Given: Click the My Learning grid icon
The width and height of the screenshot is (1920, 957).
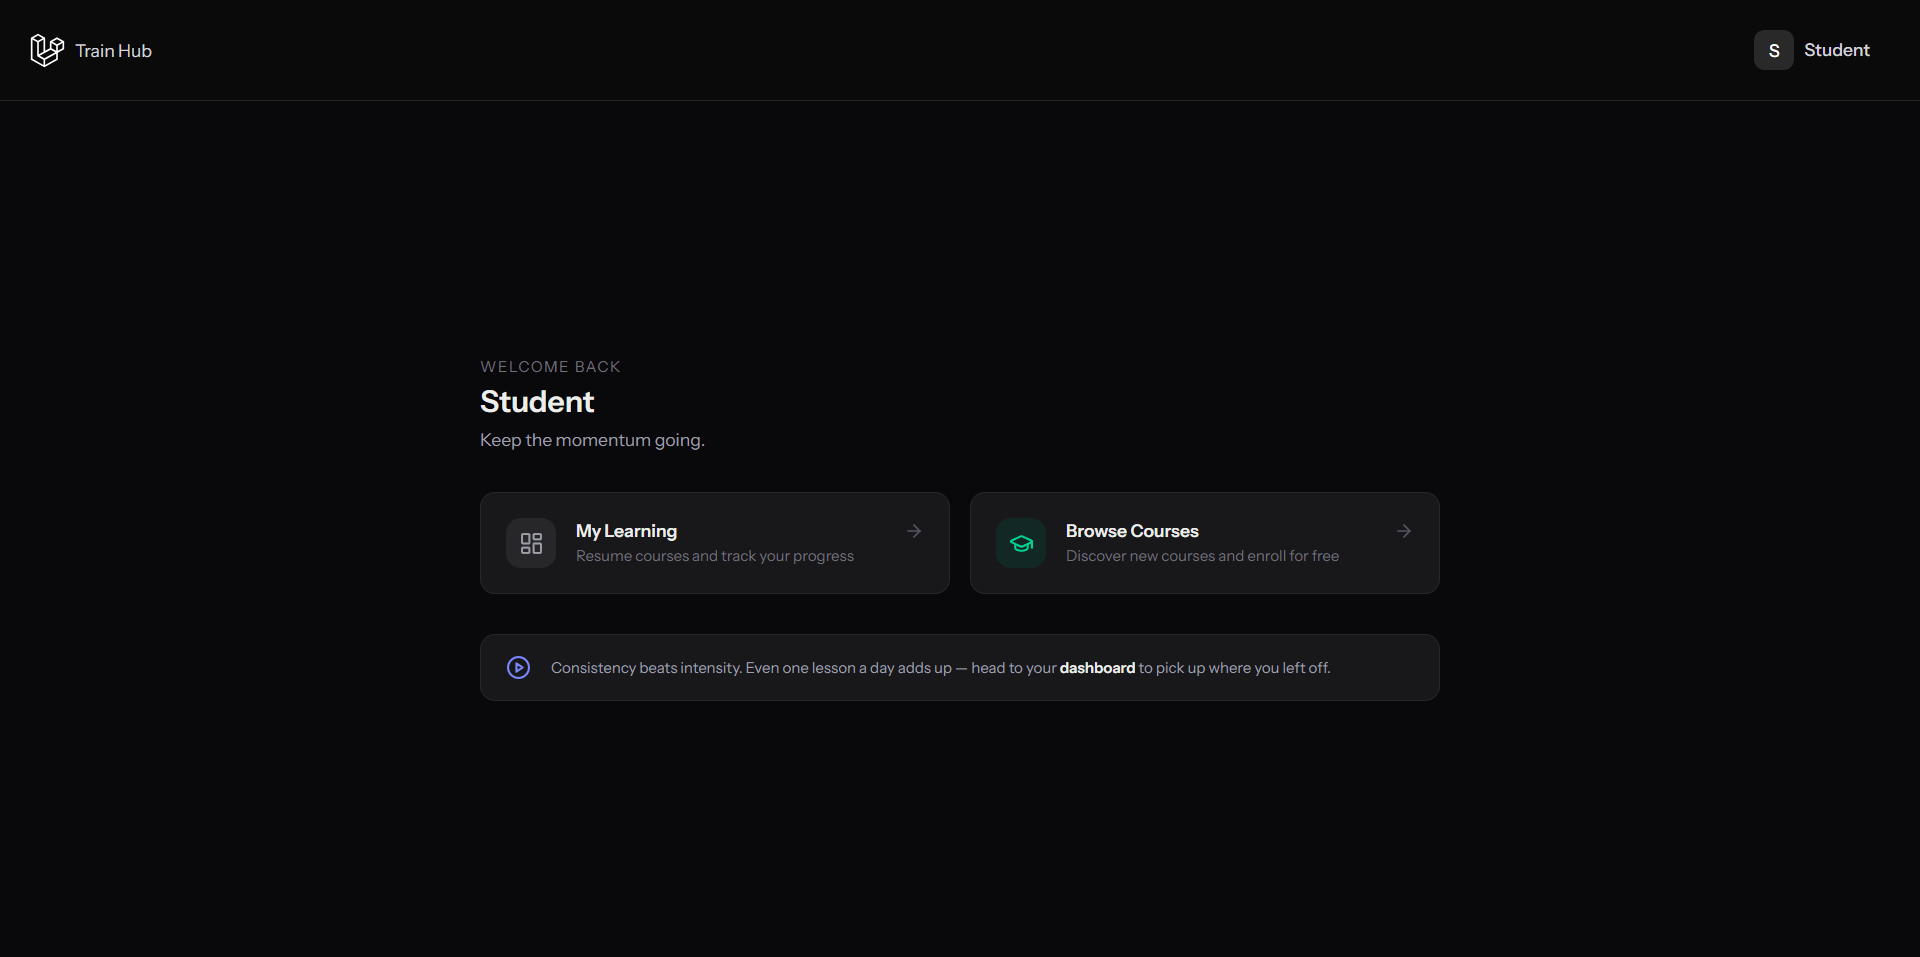Looking at the screenshot, I should tap(531, 543).
